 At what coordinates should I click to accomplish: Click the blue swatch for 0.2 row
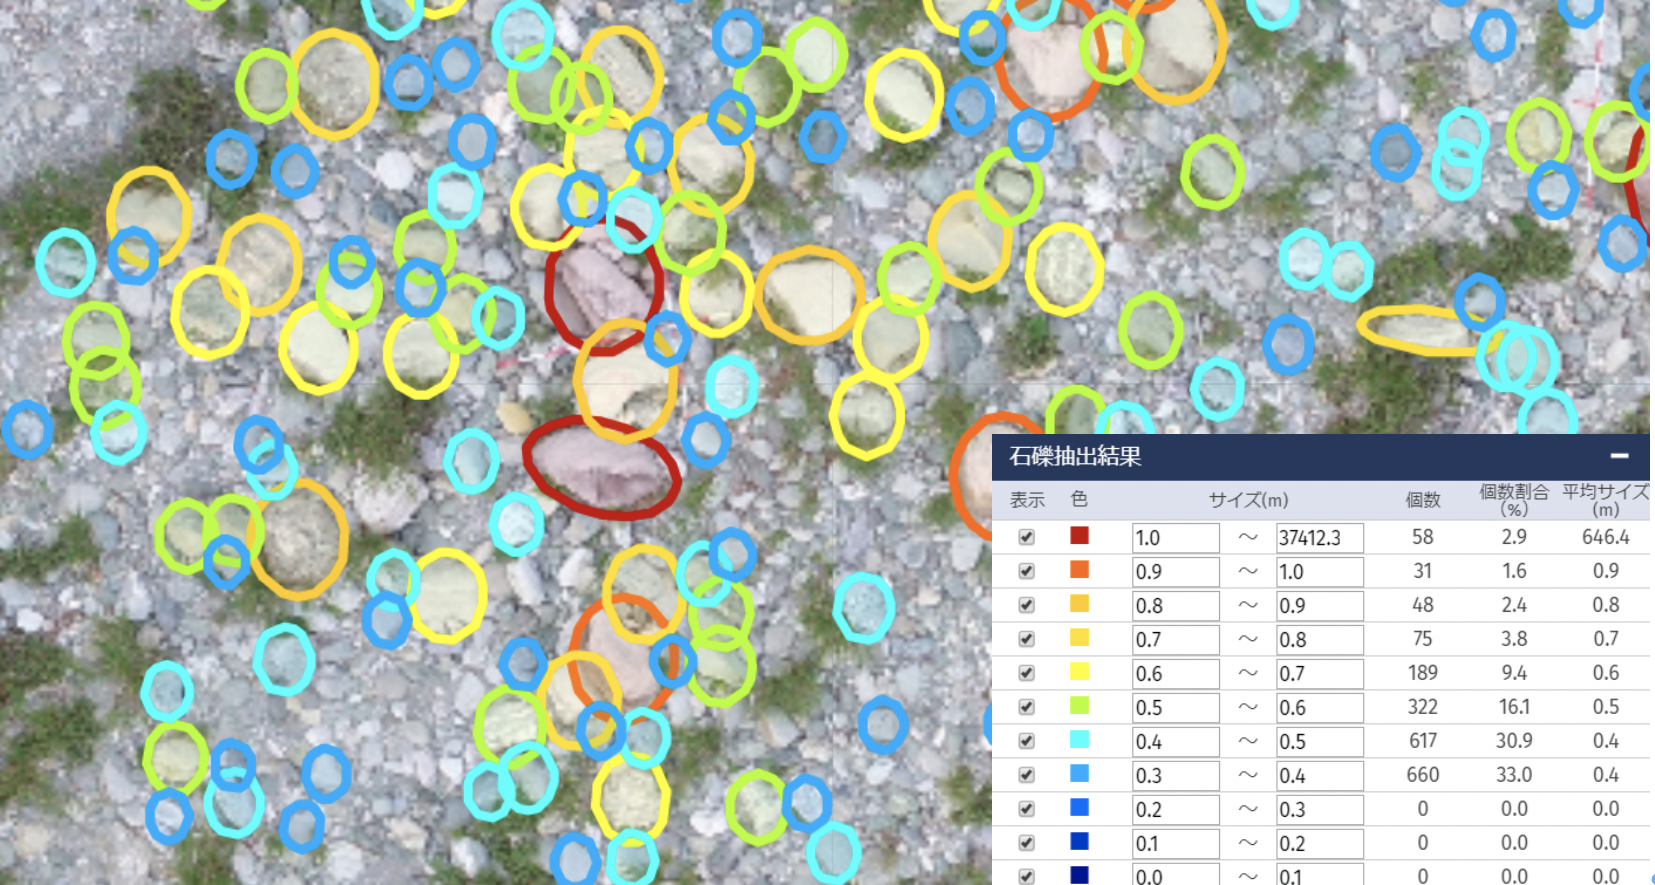tap(1079, 808)
